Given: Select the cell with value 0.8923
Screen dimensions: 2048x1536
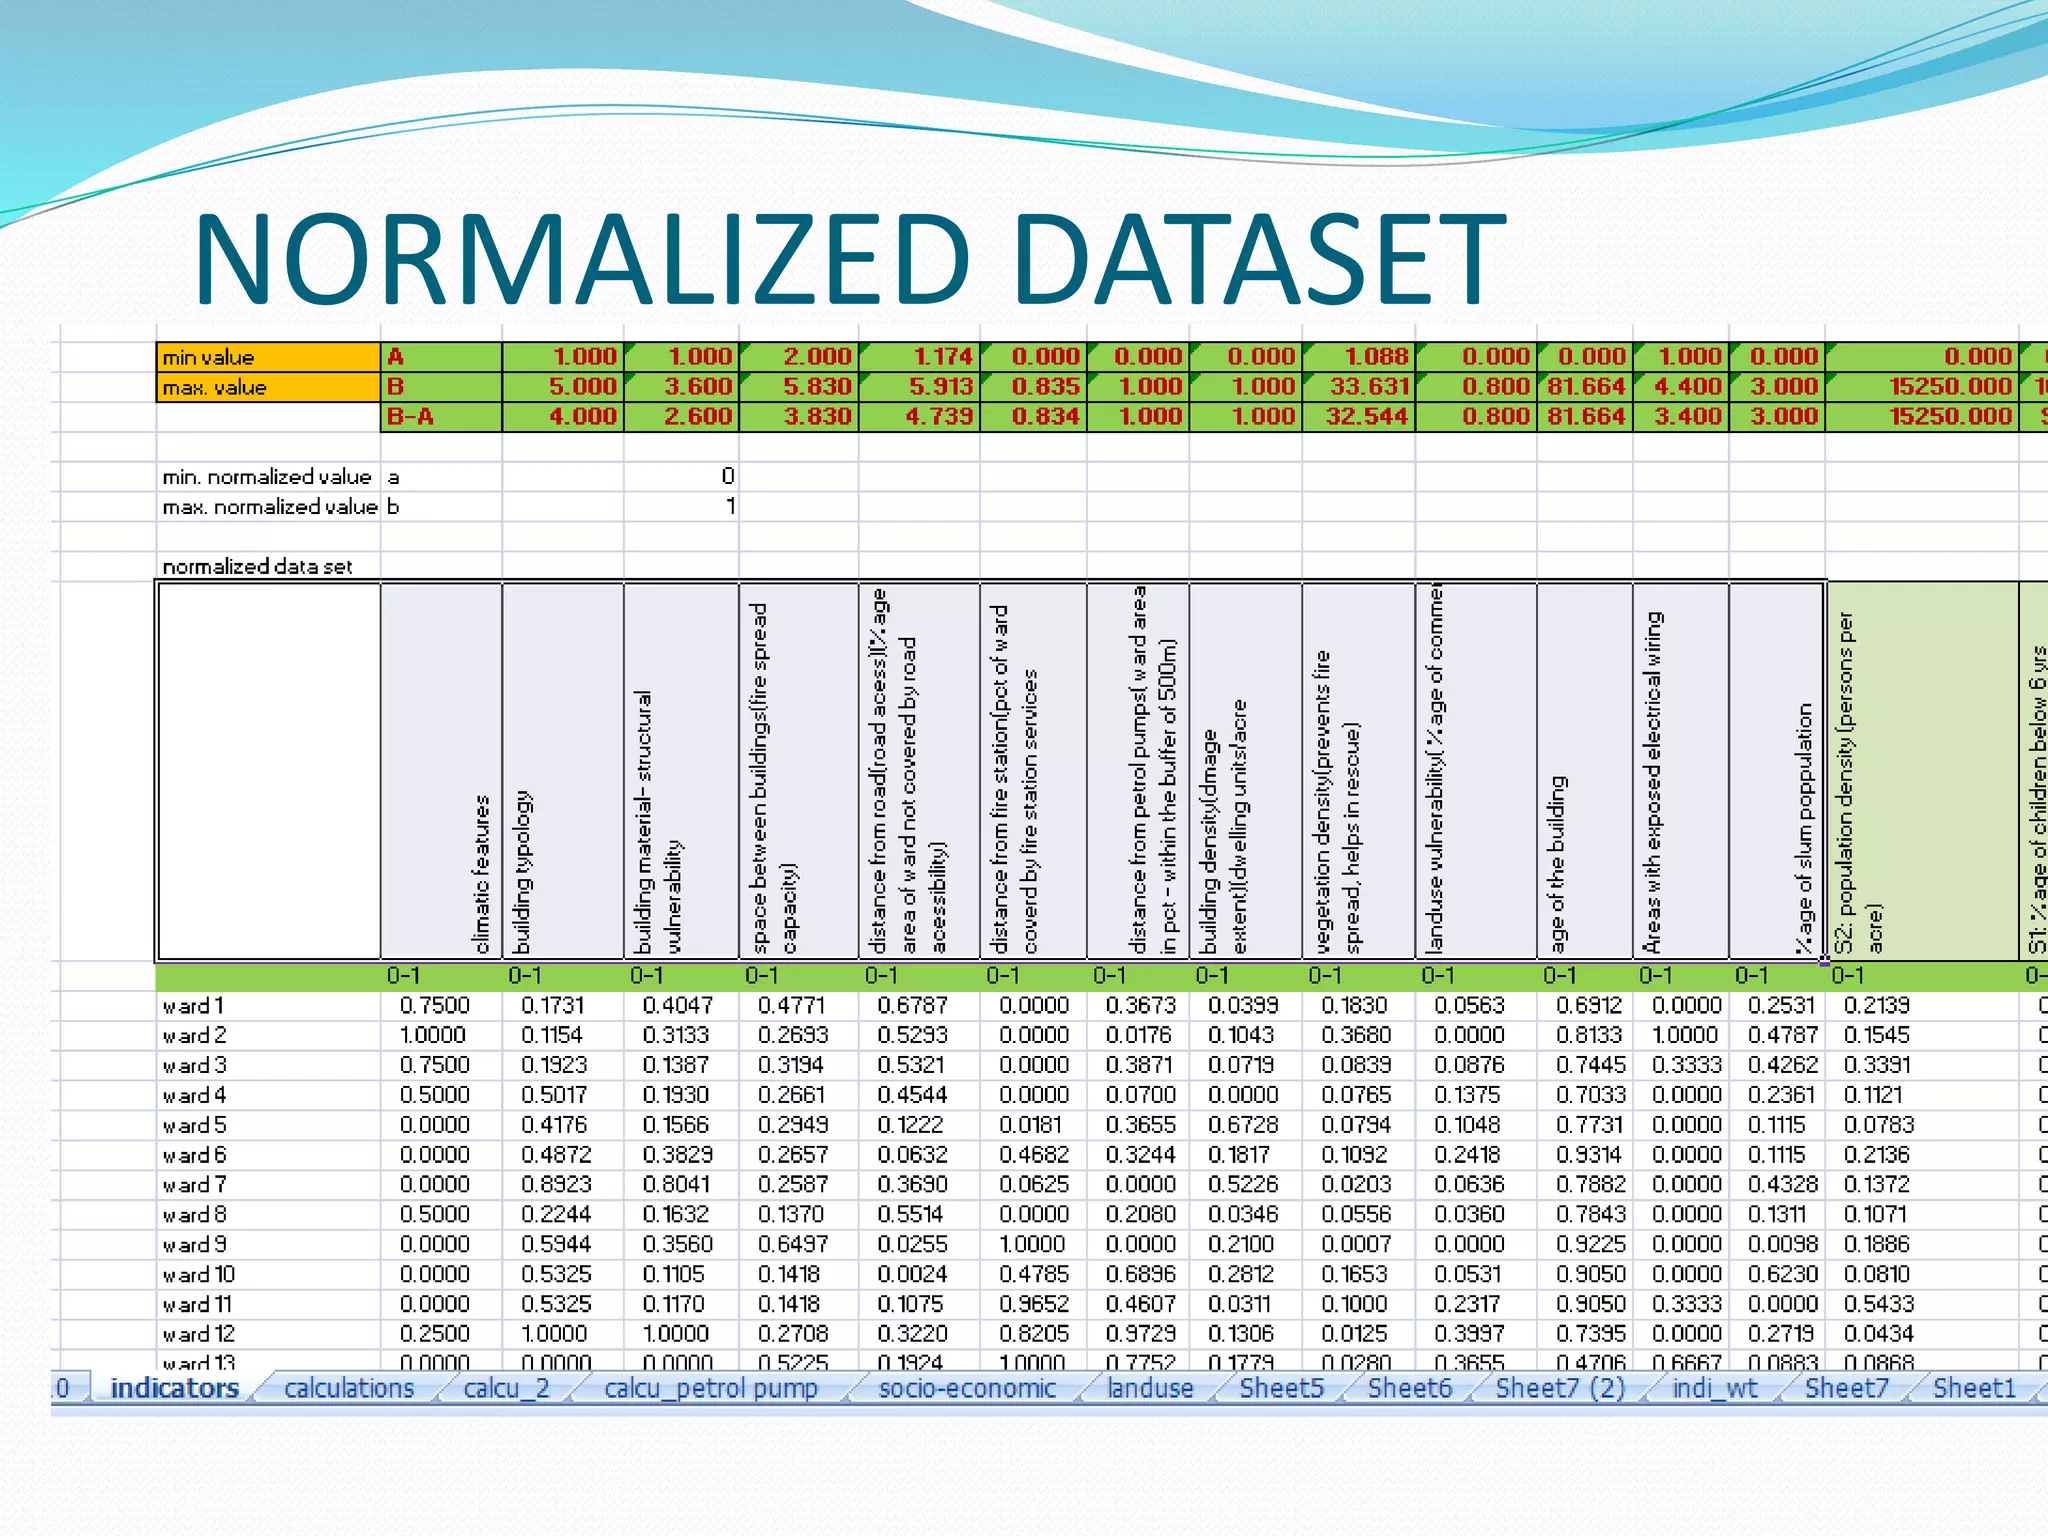Looking at the screenshot, I should [x=563, y=1185].
